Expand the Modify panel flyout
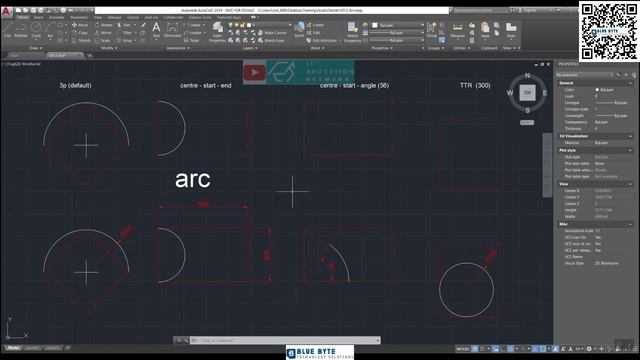The width and height of the screenshot is (640, 360). (x=109, y=48)
